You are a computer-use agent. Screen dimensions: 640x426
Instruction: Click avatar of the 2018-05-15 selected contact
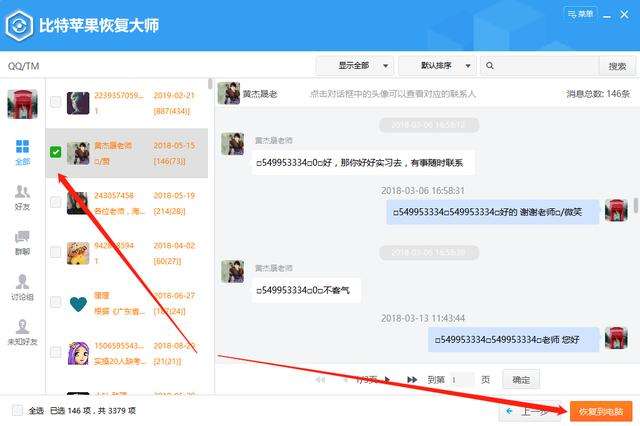tap(78, 153)
